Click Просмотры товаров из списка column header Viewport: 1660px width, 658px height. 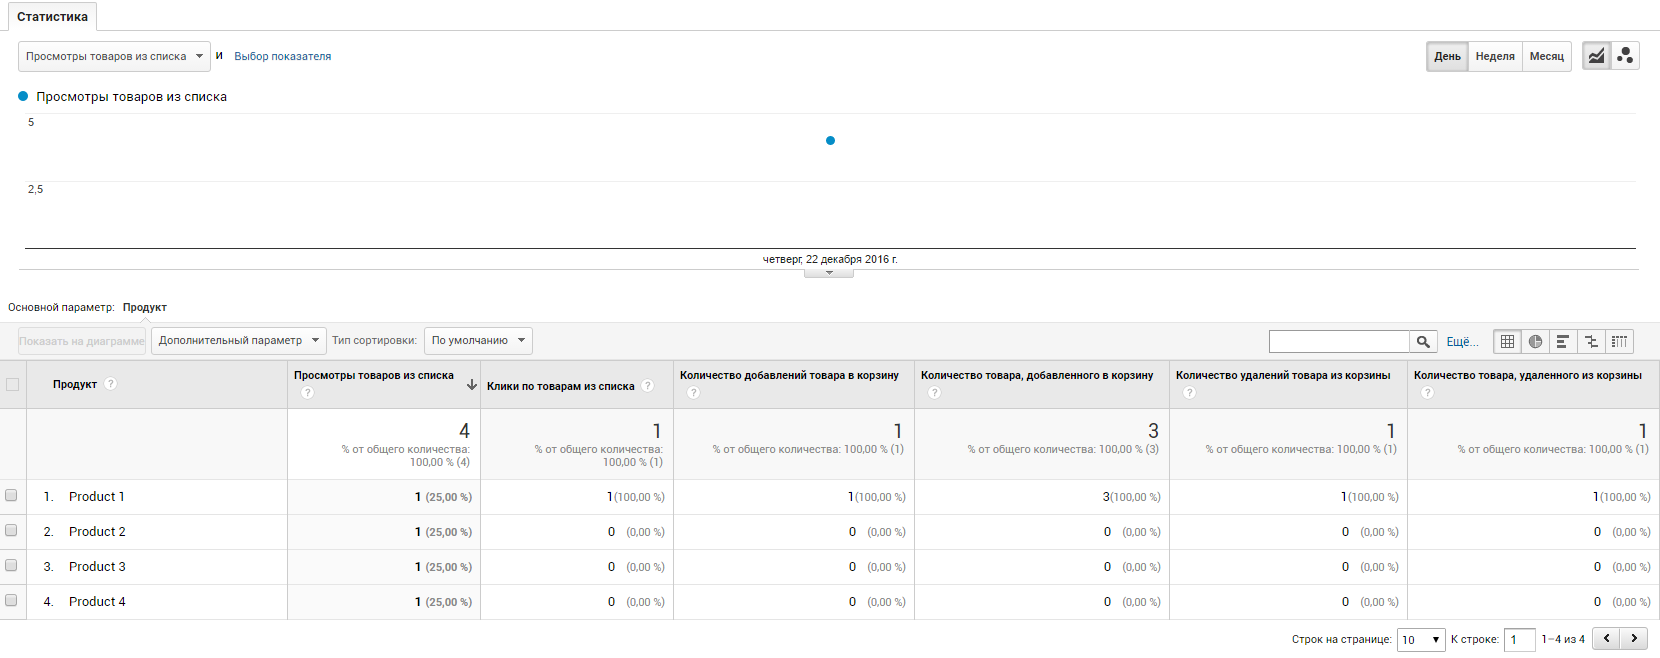point(374,375)
